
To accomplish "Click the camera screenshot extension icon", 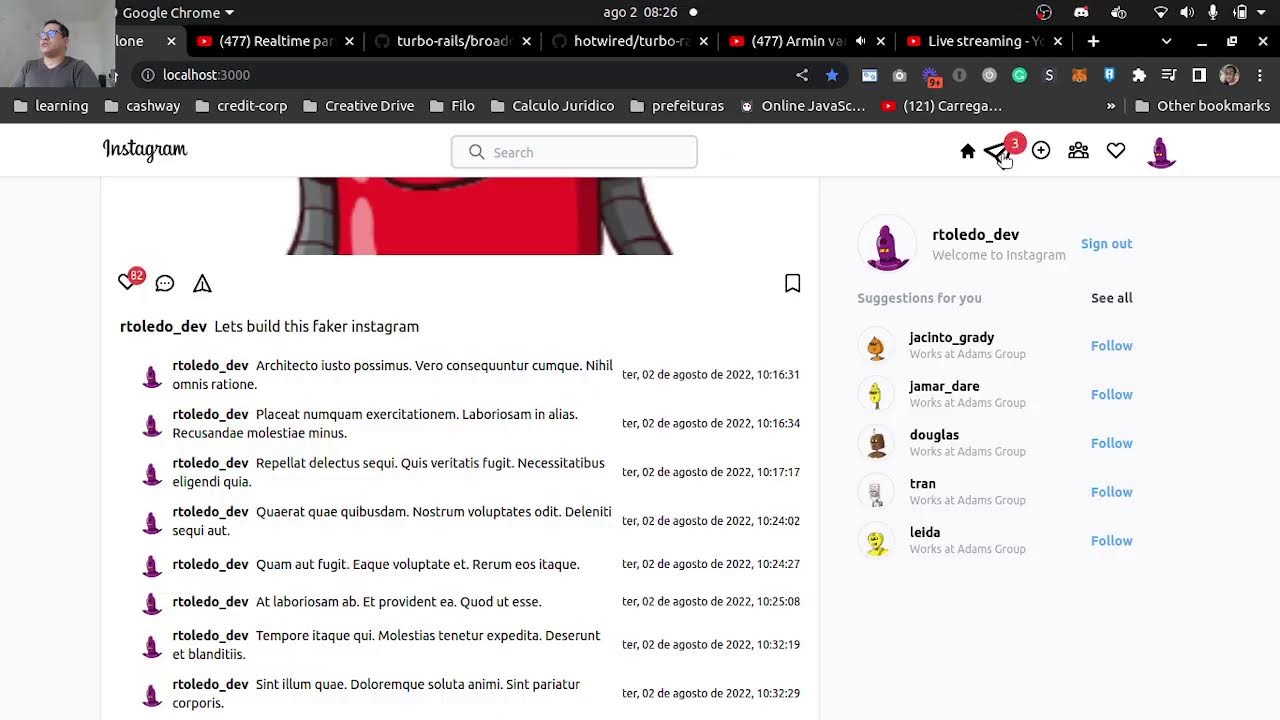I will tap(899, 75).
